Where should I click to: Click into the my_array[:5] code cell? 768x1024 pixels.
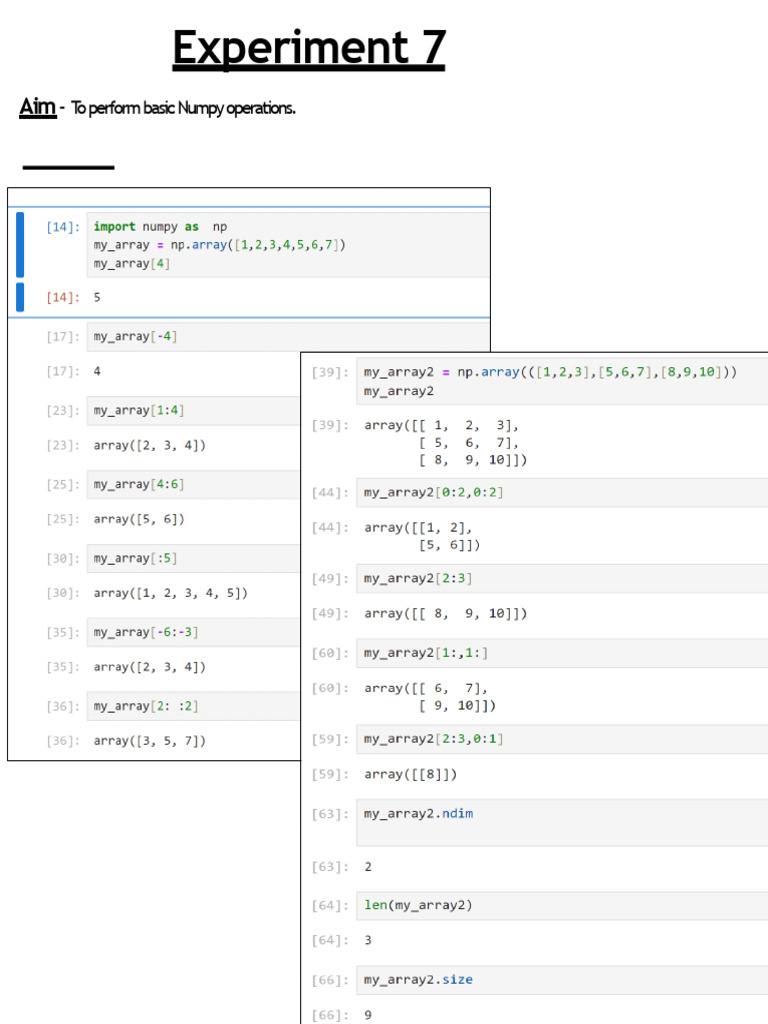click(193, 558)
